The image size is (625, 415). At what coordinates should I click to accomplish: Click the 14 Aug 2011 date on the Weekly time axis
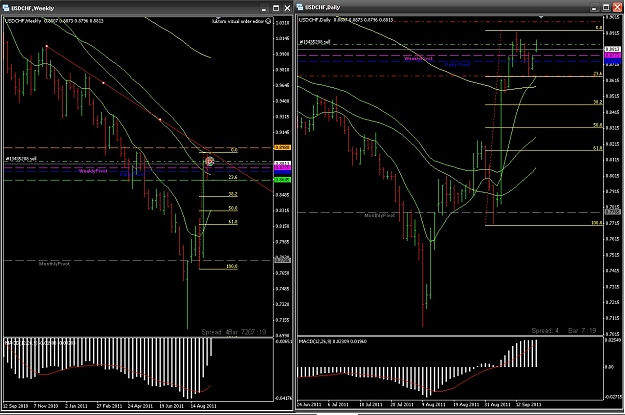(203, 406)
